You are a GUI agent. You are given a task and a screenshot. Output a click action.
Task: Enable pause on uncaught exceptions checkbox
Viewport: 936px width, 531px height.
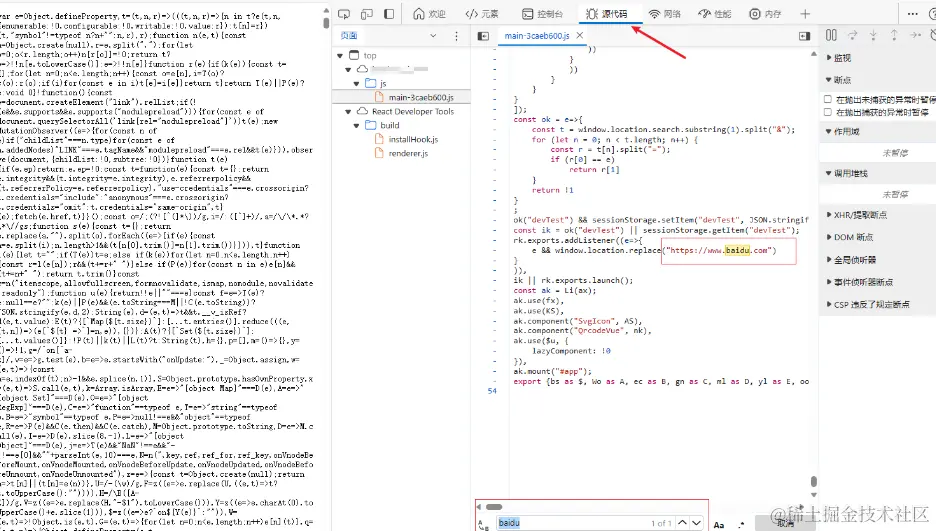click(827, 100)
